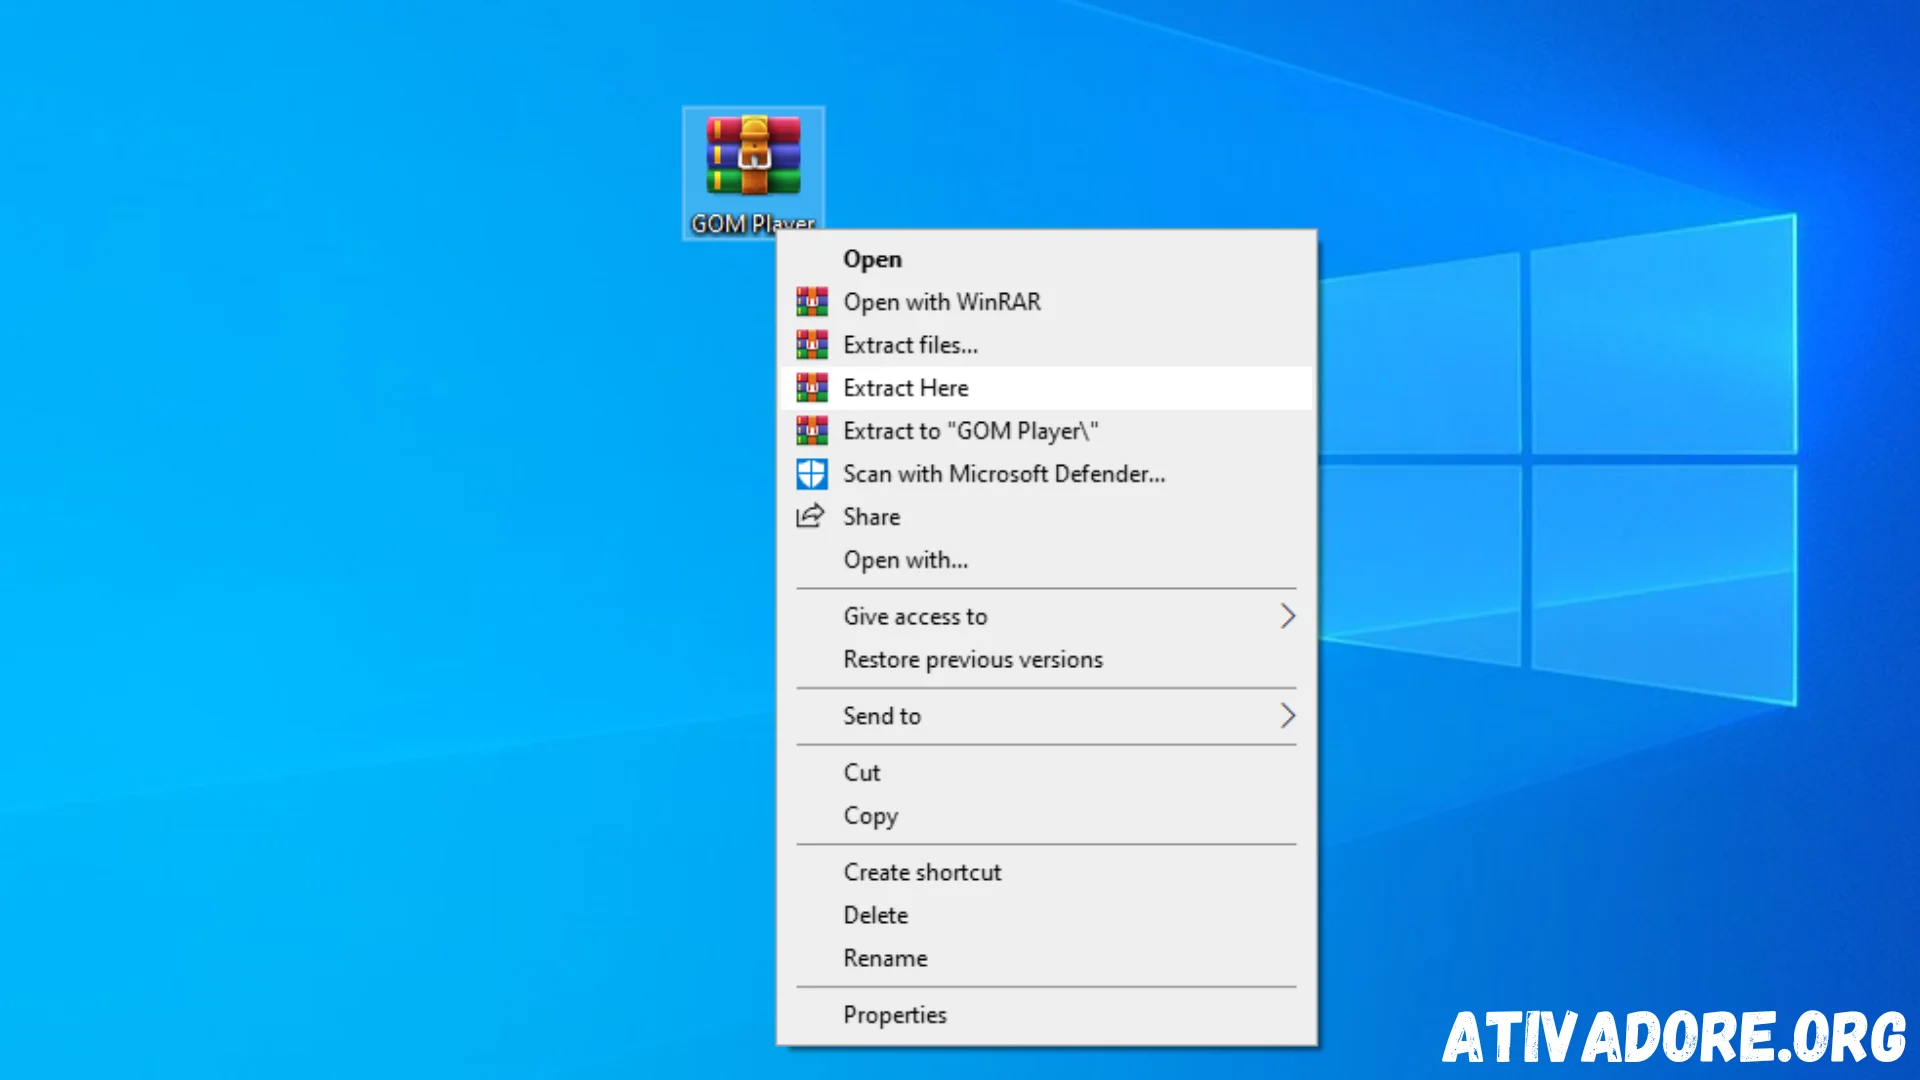Image resolution: width=1920 pixels, height=1080 pixels.
Task: Select the Microsoft Defender scan icon
Action: [810, 473]
